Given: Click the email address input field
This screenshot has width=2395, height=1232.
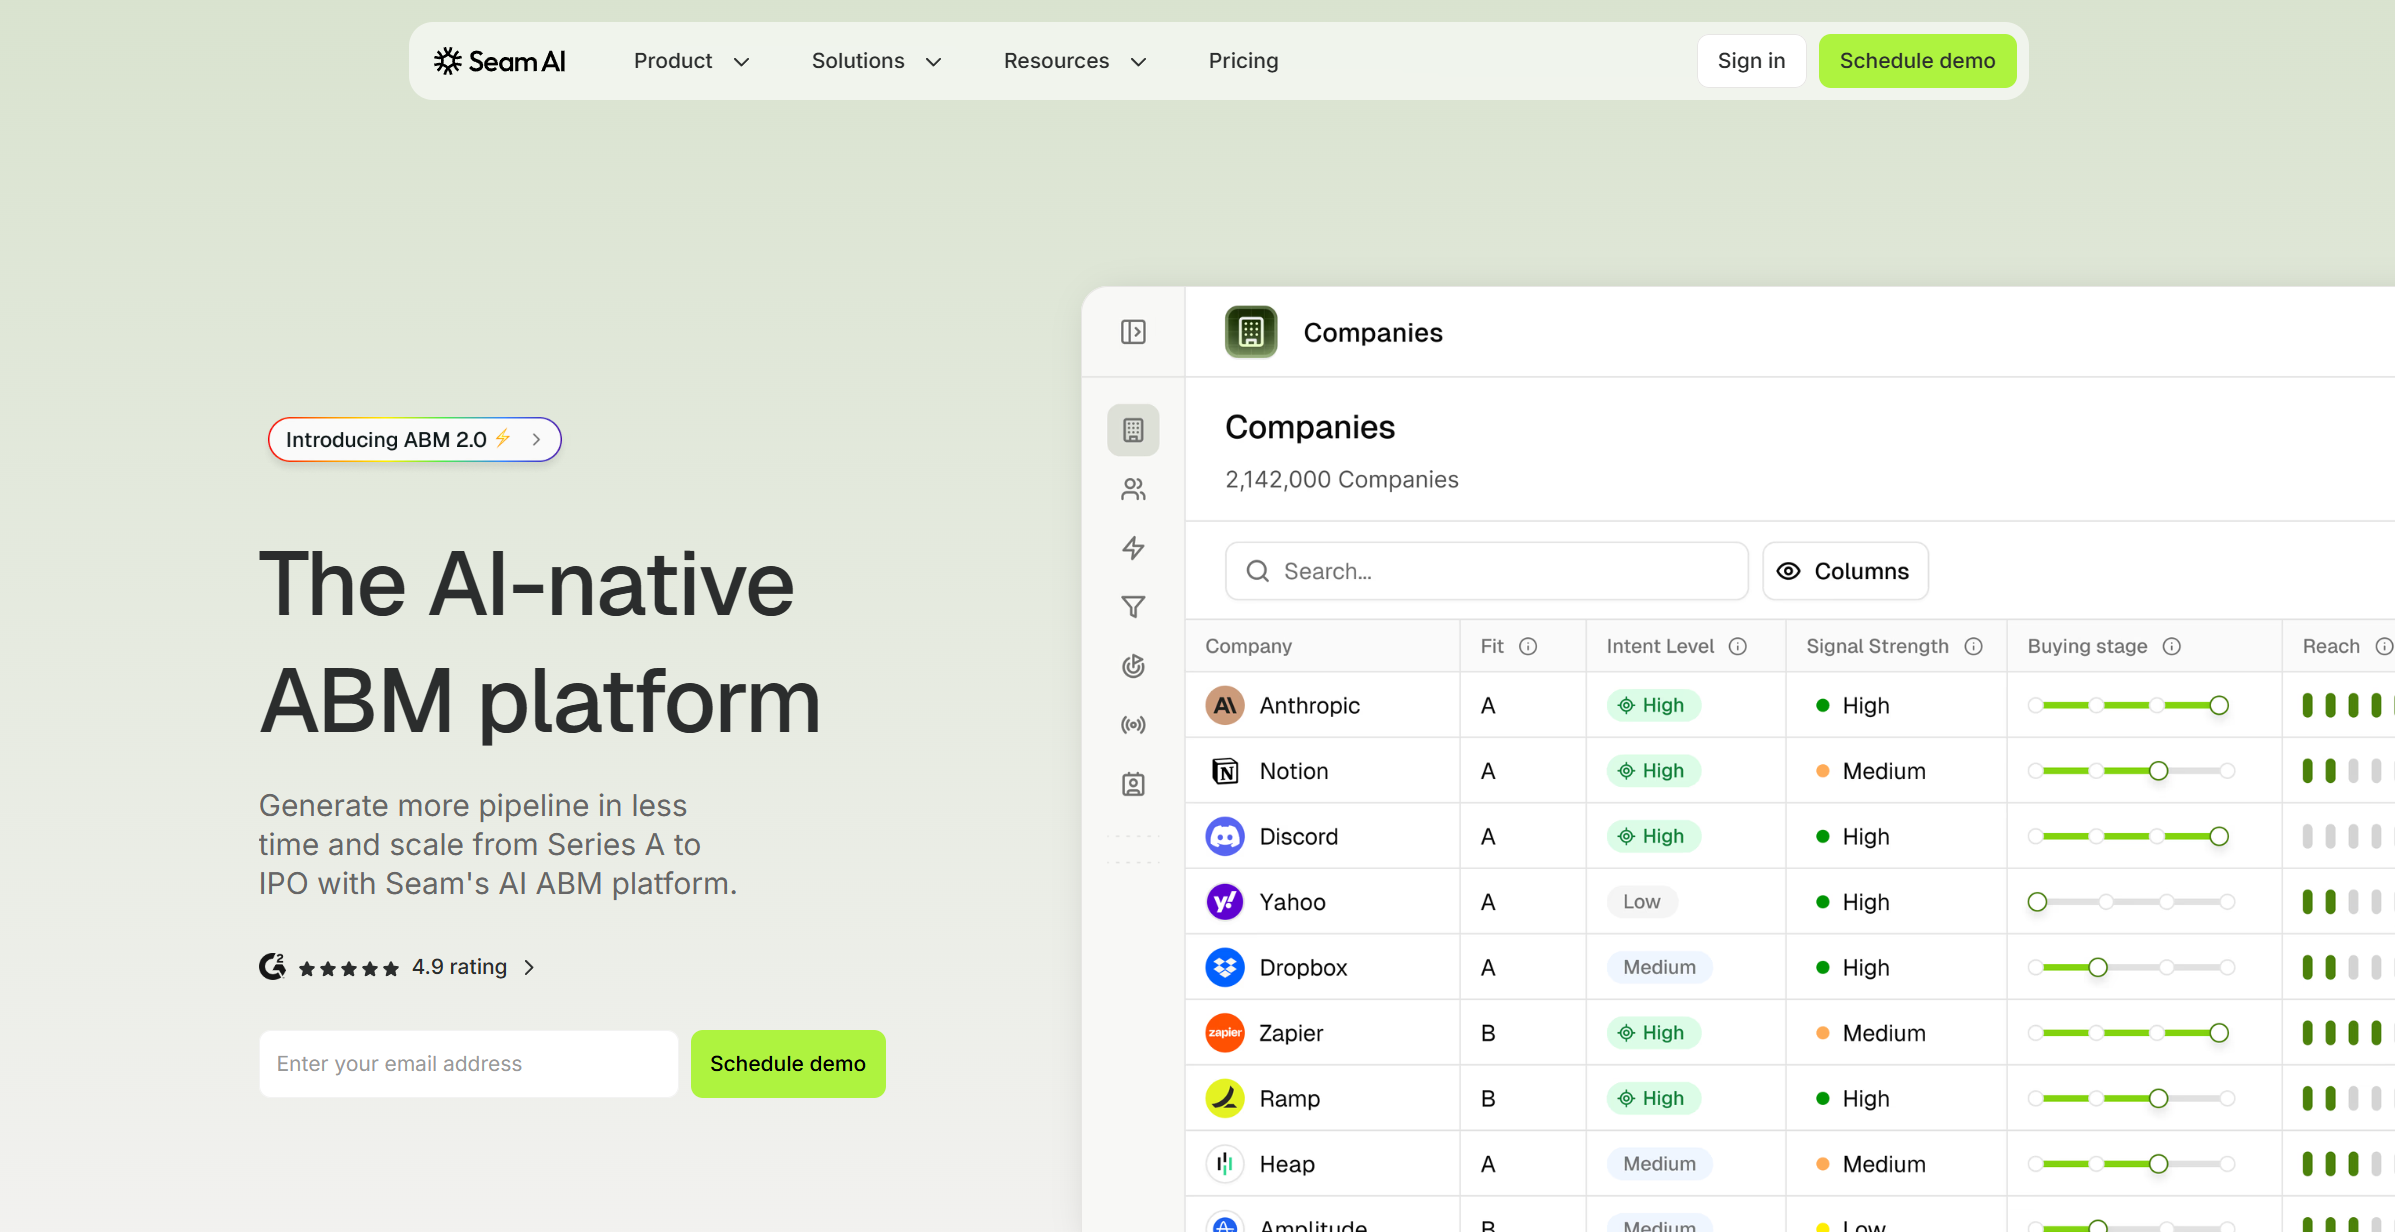Looking at the screenshot, I should [x=468, y=1064].
